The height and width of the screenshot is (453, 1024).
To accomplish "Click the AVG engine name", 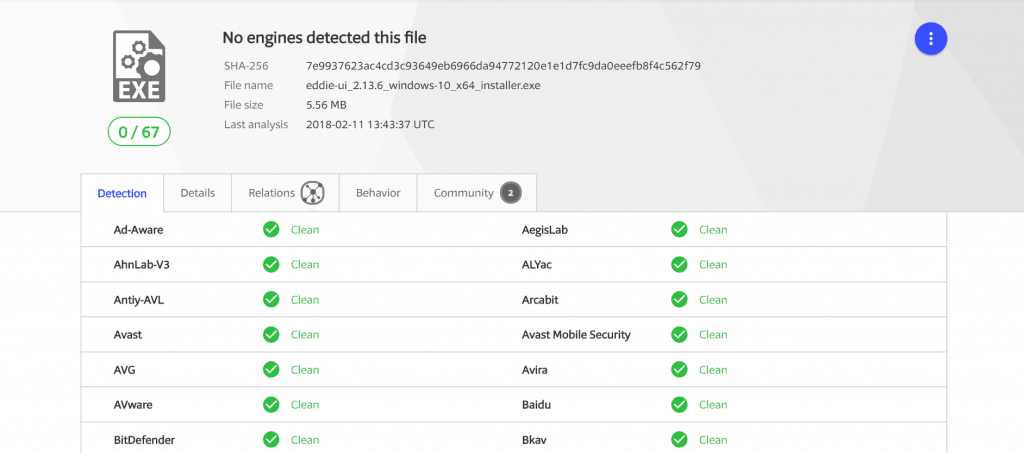I will click(x=125, y=369).
